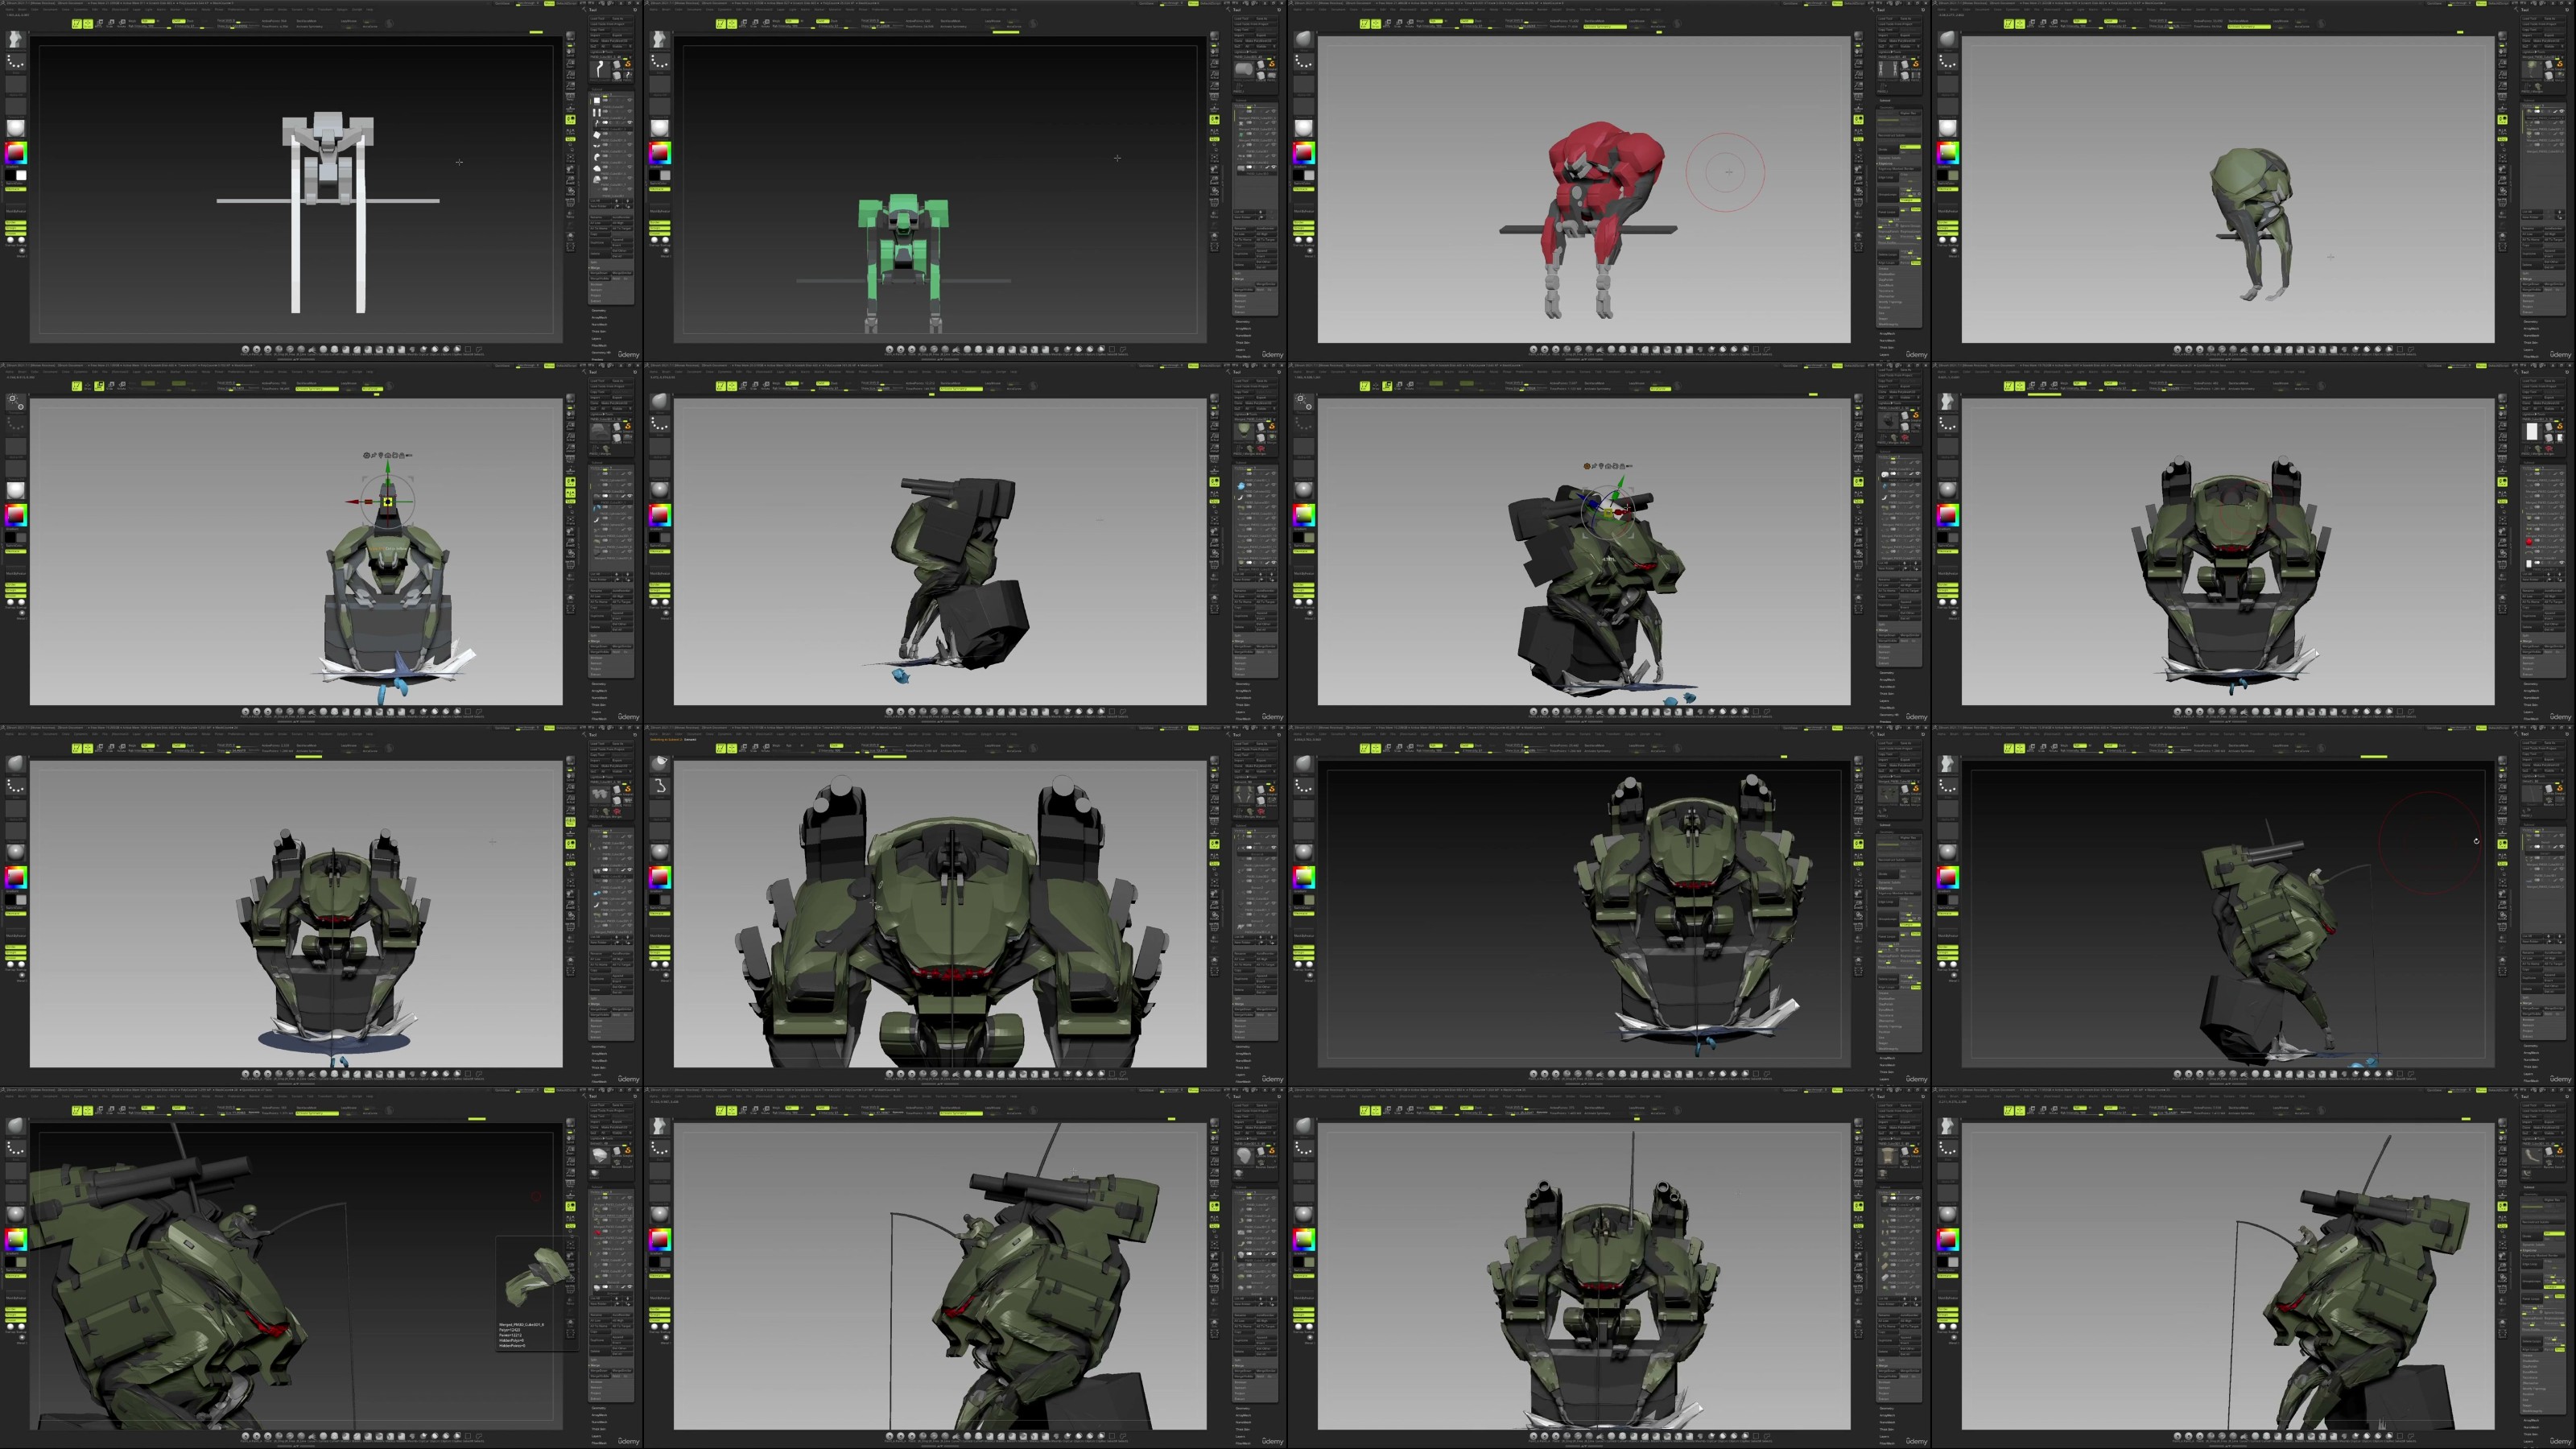Select Rotate transform icon in white blockout mech screenshot
This screenshot has width=2576, height=1449.
pyautogui.click(x=122, y=23)
